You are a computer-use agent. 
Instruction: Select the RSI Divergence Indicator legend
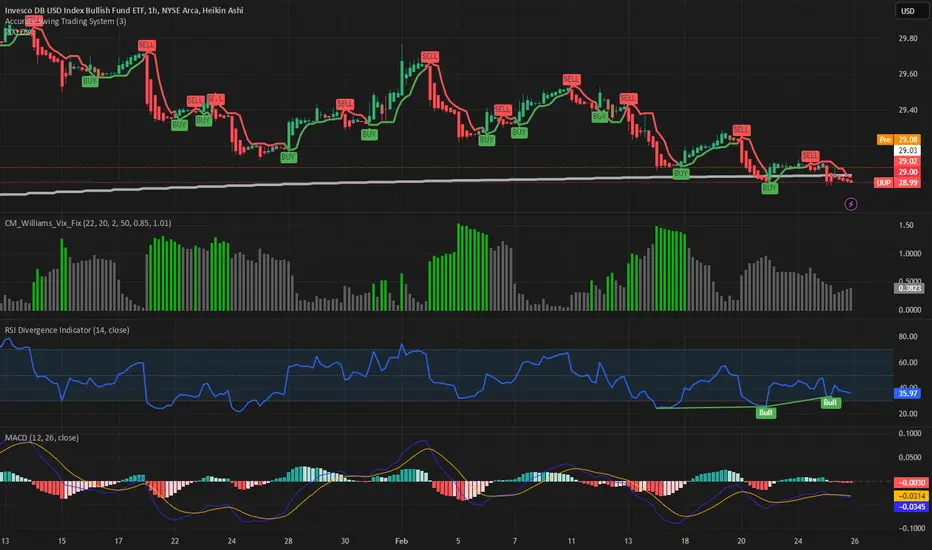point(67,330)
